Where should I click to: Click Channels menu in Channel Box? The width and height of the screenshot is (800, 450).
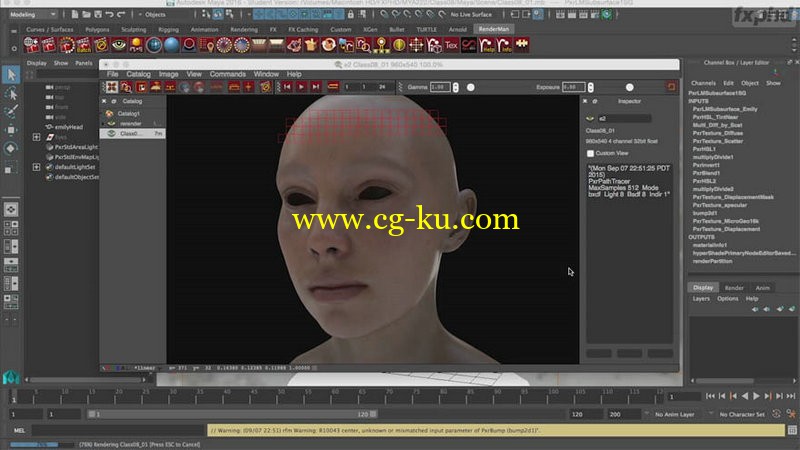click(703, 83)
